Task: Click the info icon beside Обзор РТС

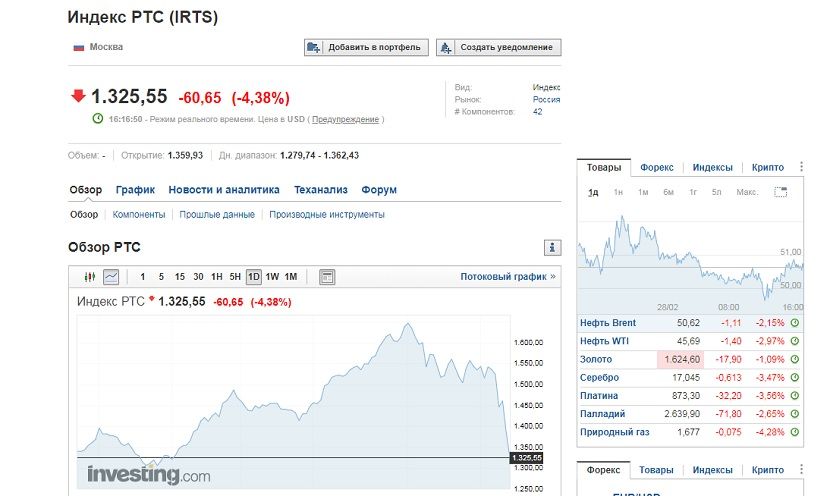Action: pos(552,247)
